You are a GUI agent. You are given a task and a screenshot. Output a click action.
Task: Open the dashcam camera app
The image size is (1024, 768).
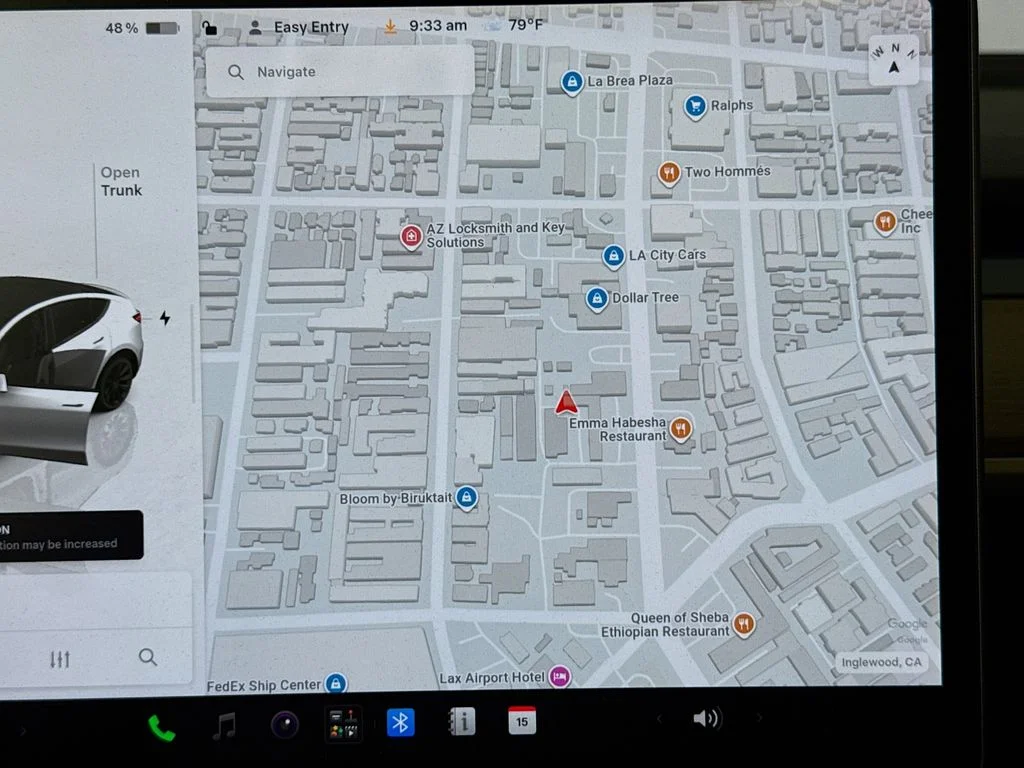coord(285,725)
